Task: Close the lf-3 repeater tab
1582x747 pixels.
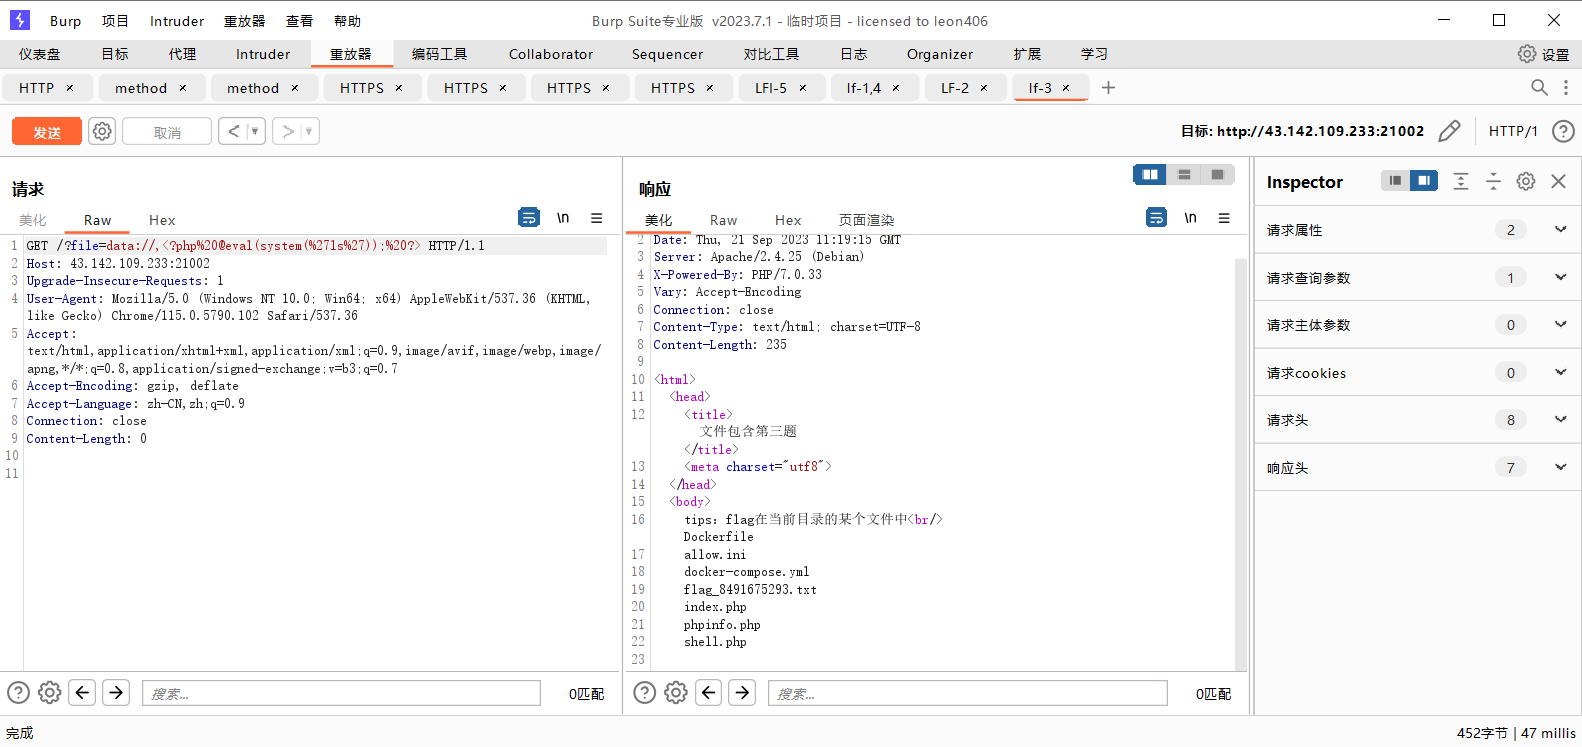Action: pyautogui.click(x=1066, y=88)
